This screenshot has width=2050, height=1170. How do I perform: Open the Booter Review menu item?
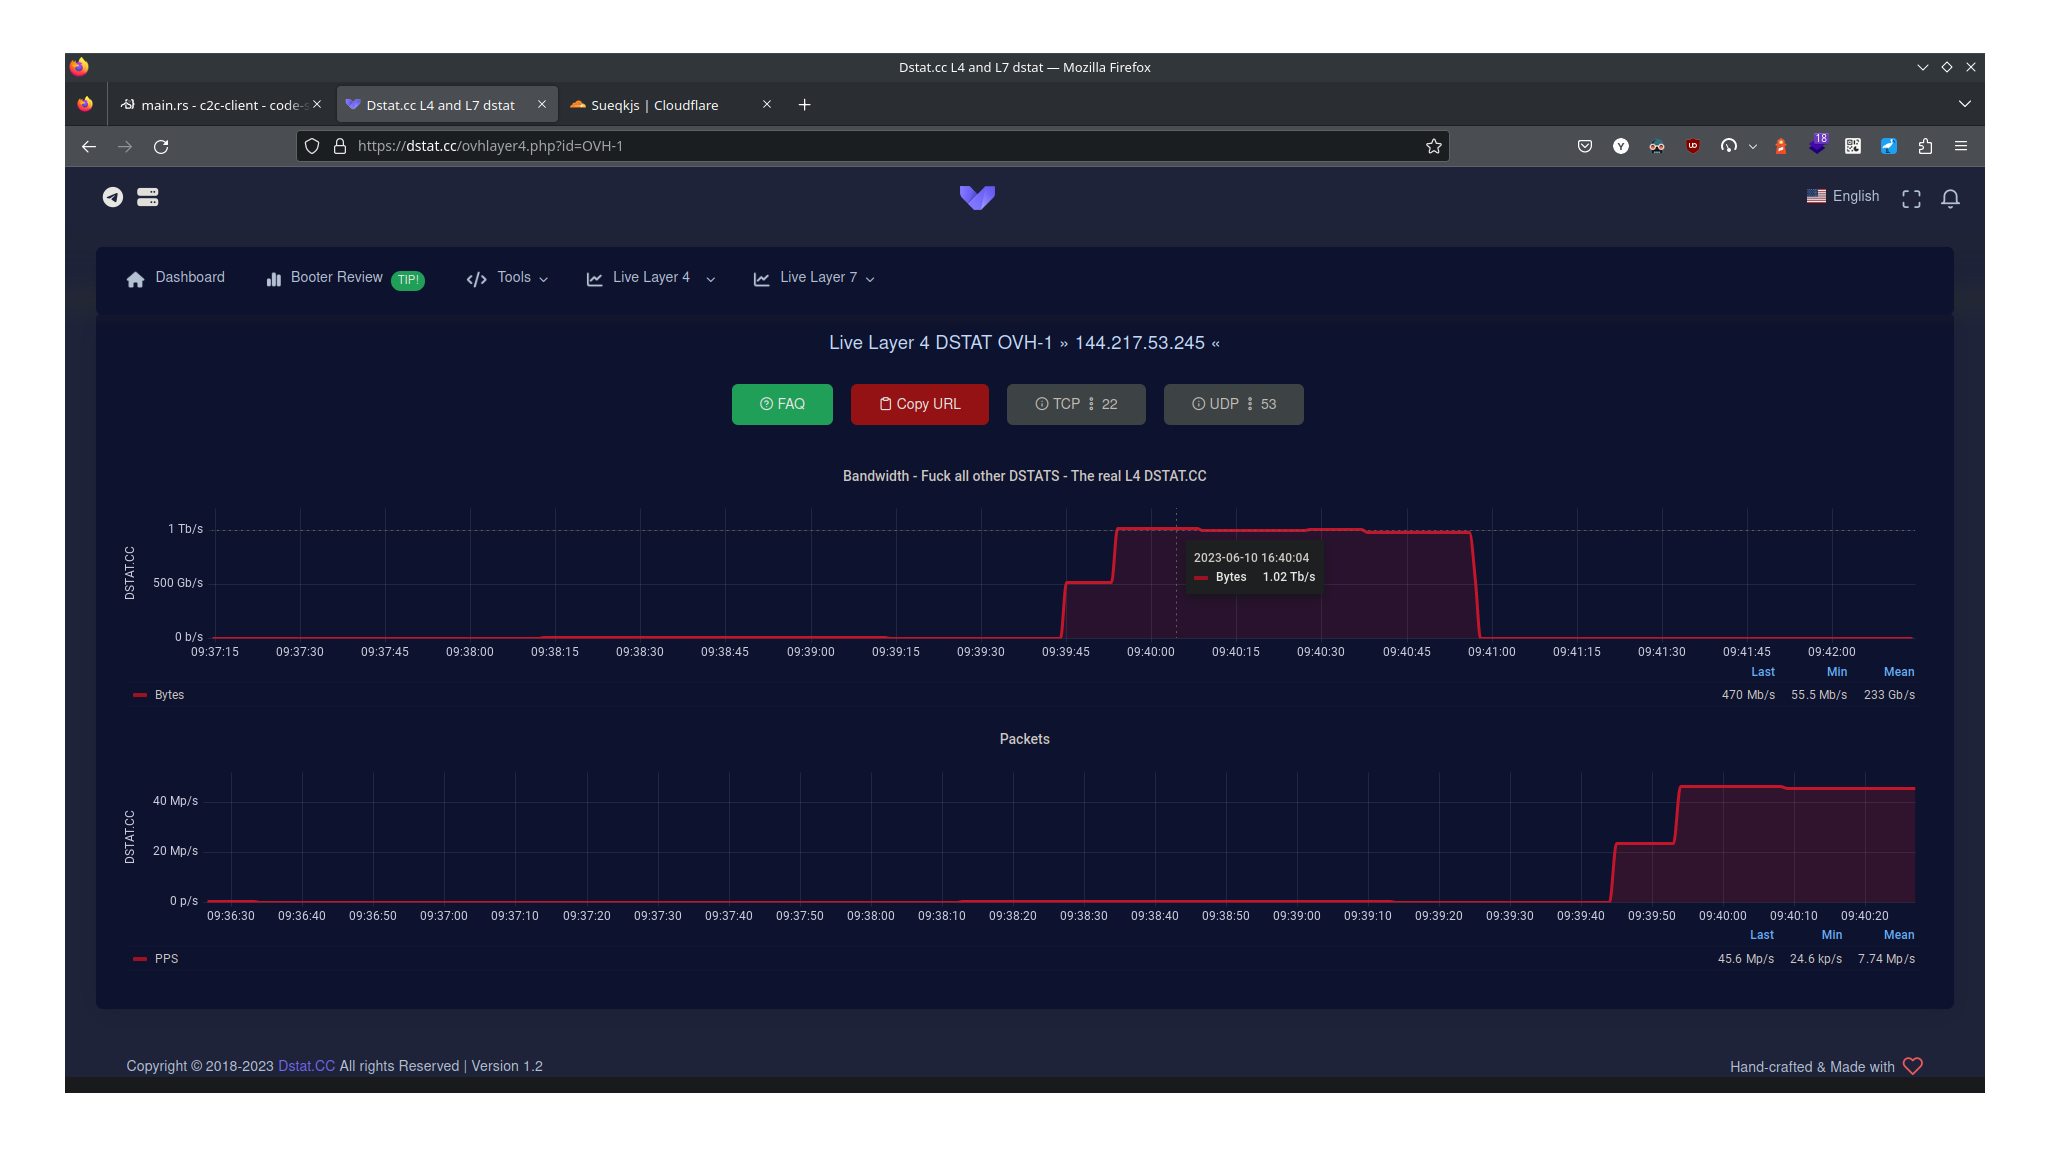337,278
